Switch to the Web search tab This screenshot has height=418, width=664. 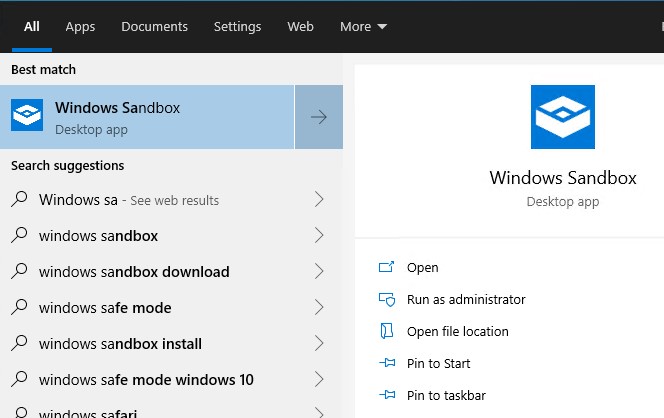[300, 27]
